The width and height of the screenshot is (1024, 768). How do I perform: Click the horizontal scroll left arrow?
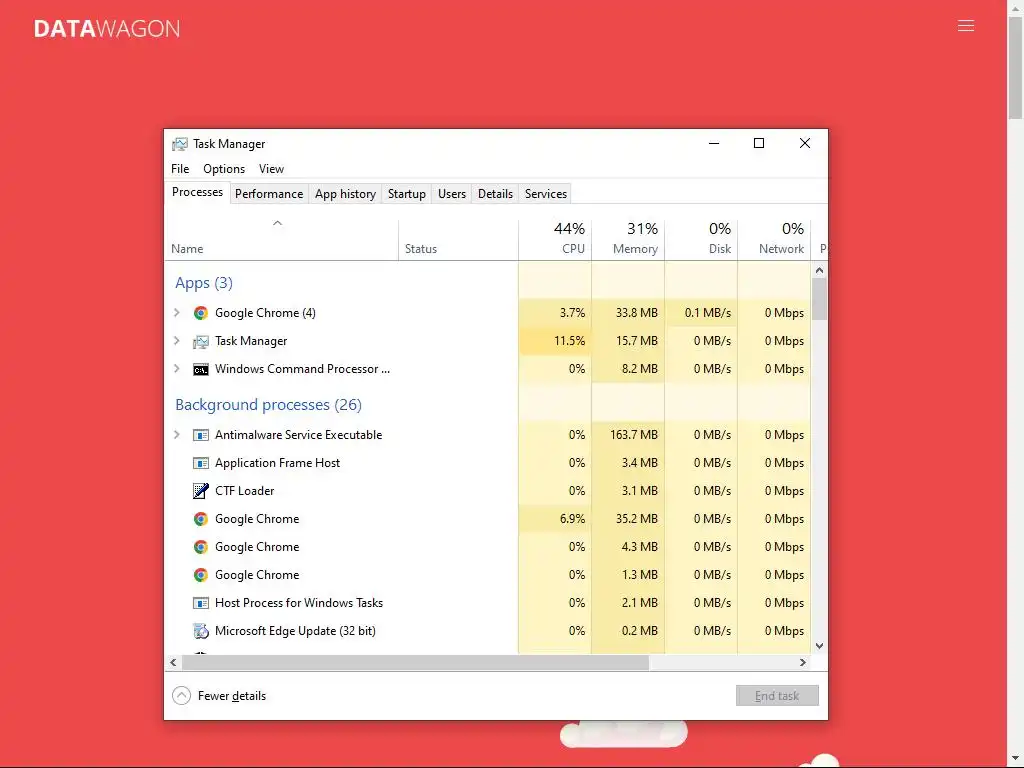pos(173,662)
